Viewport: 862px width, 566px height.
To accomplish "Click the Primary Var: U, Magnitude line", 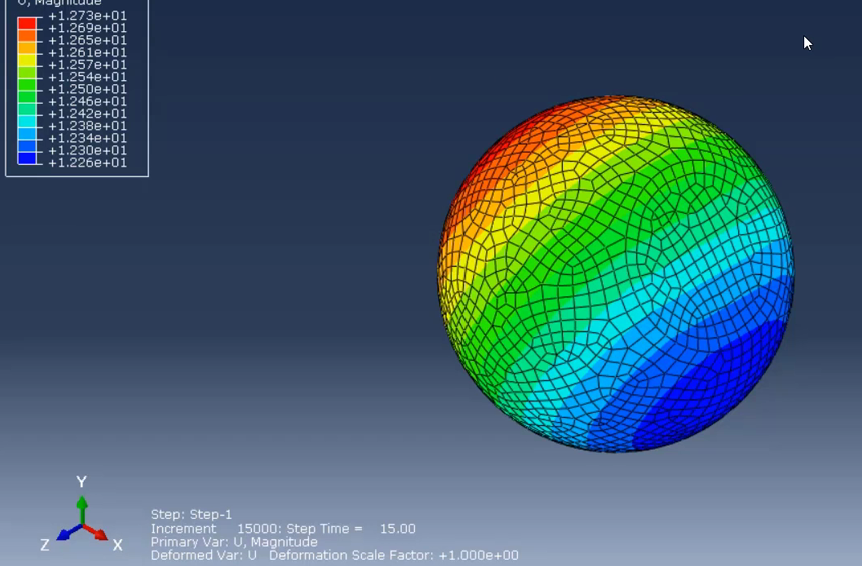I will [234, 542].
